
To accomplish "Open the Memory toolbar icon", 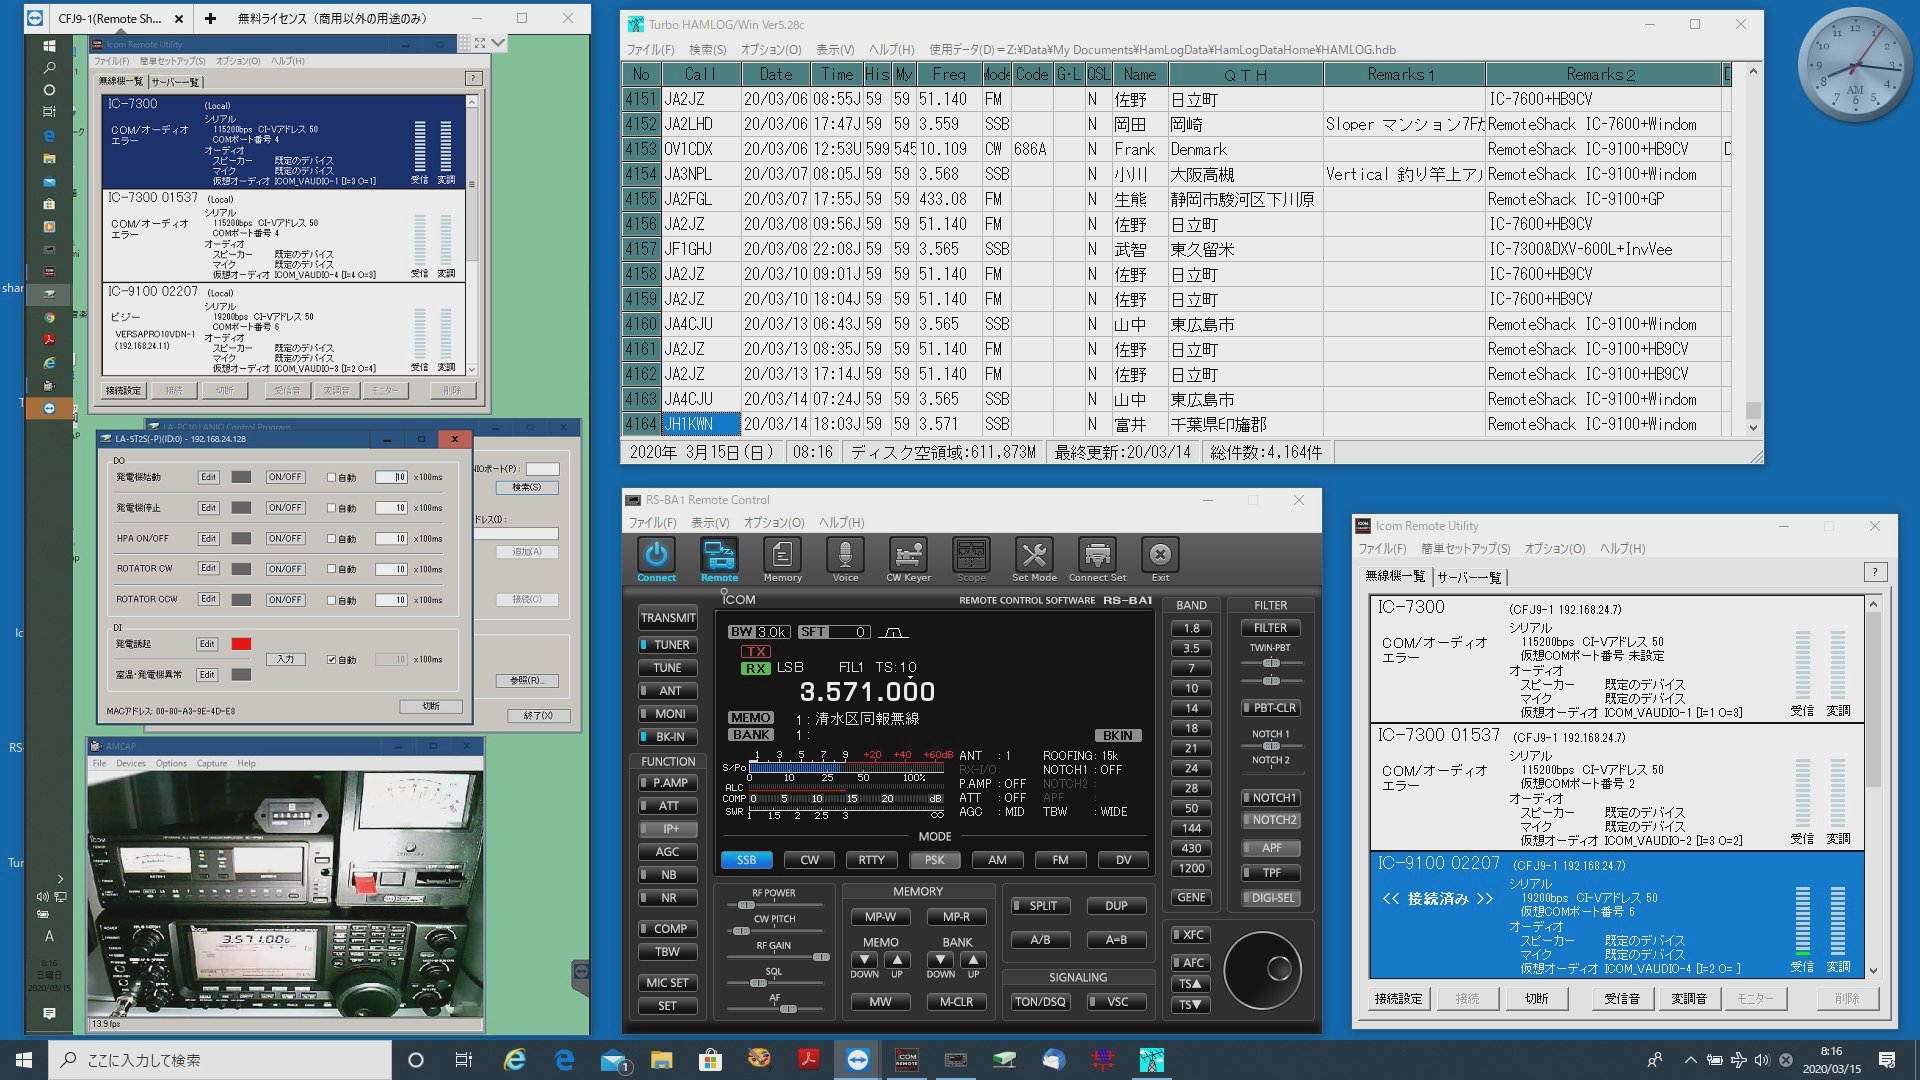I will click(782, 556).
